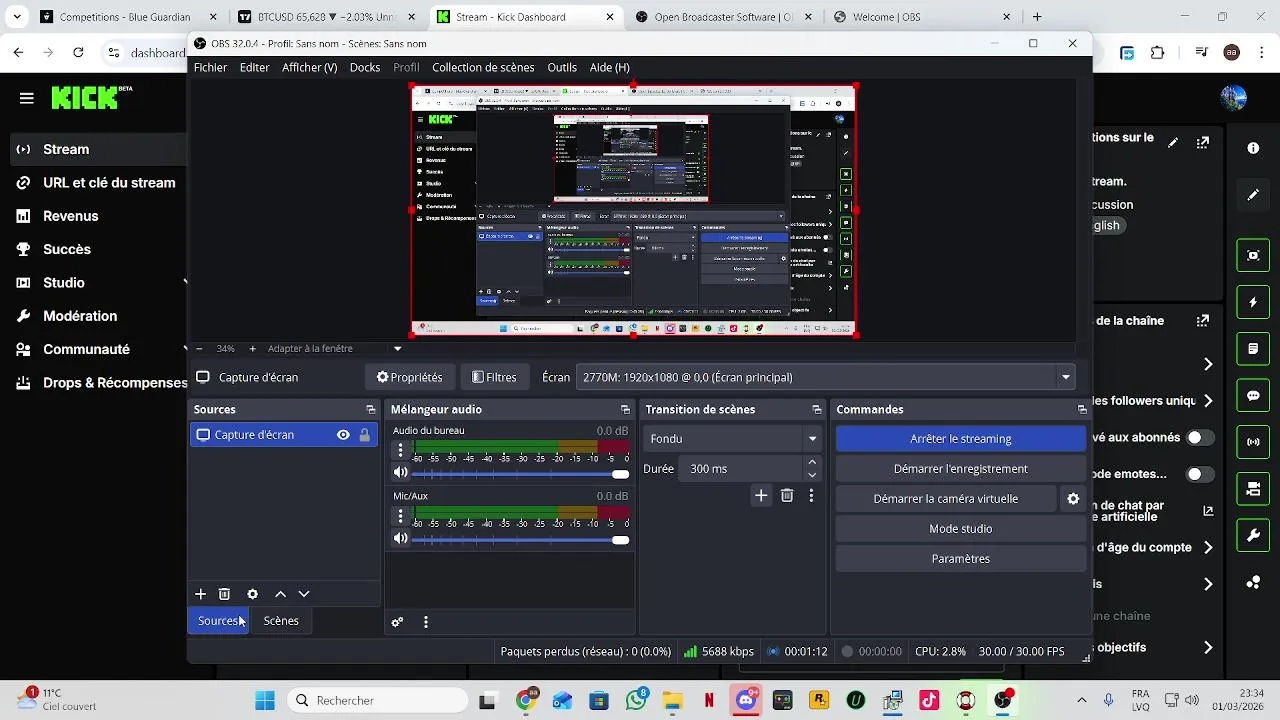
Task: Move the source up in the list
Action: [x=280, y=594]
